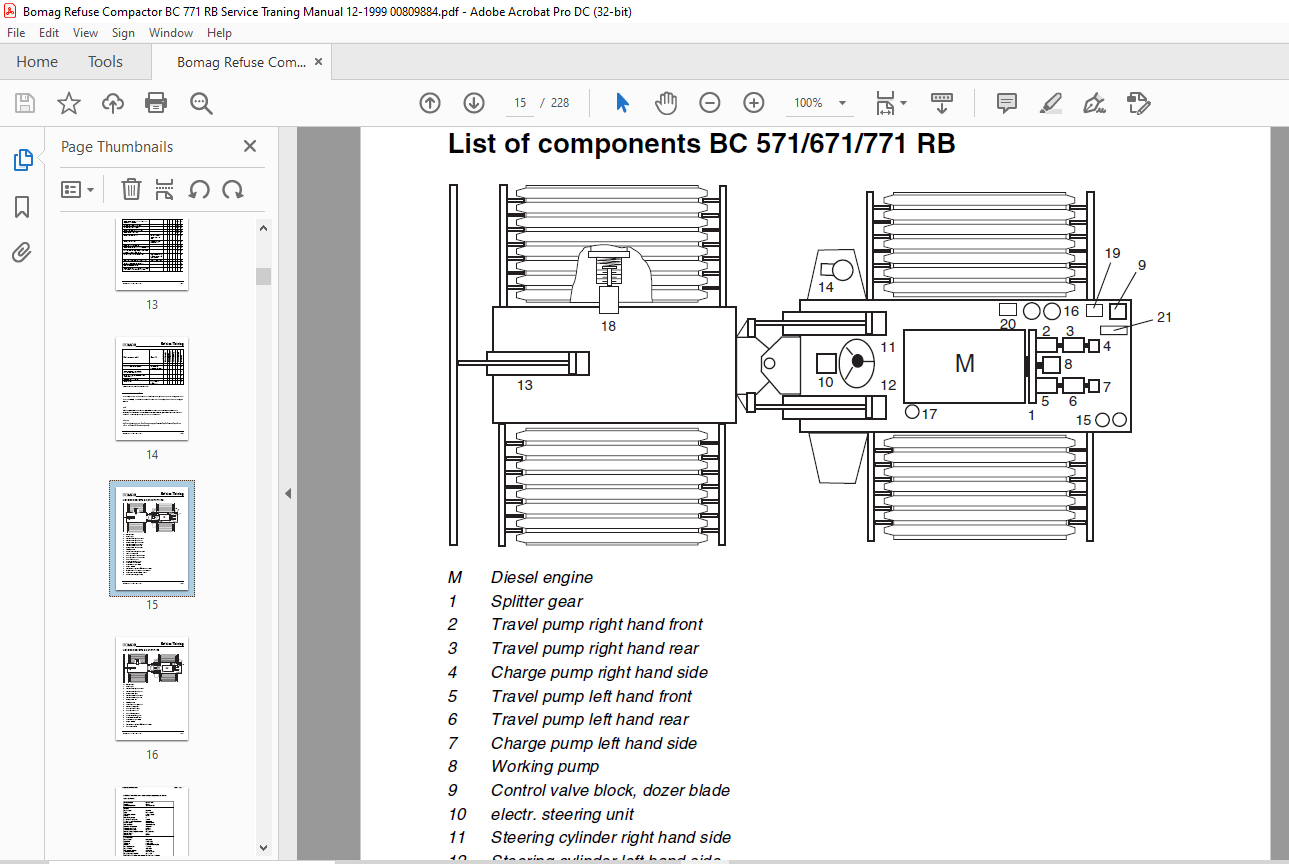Open the File menu
Viewport: 1289px width, 864px height.
coord(16,33)
